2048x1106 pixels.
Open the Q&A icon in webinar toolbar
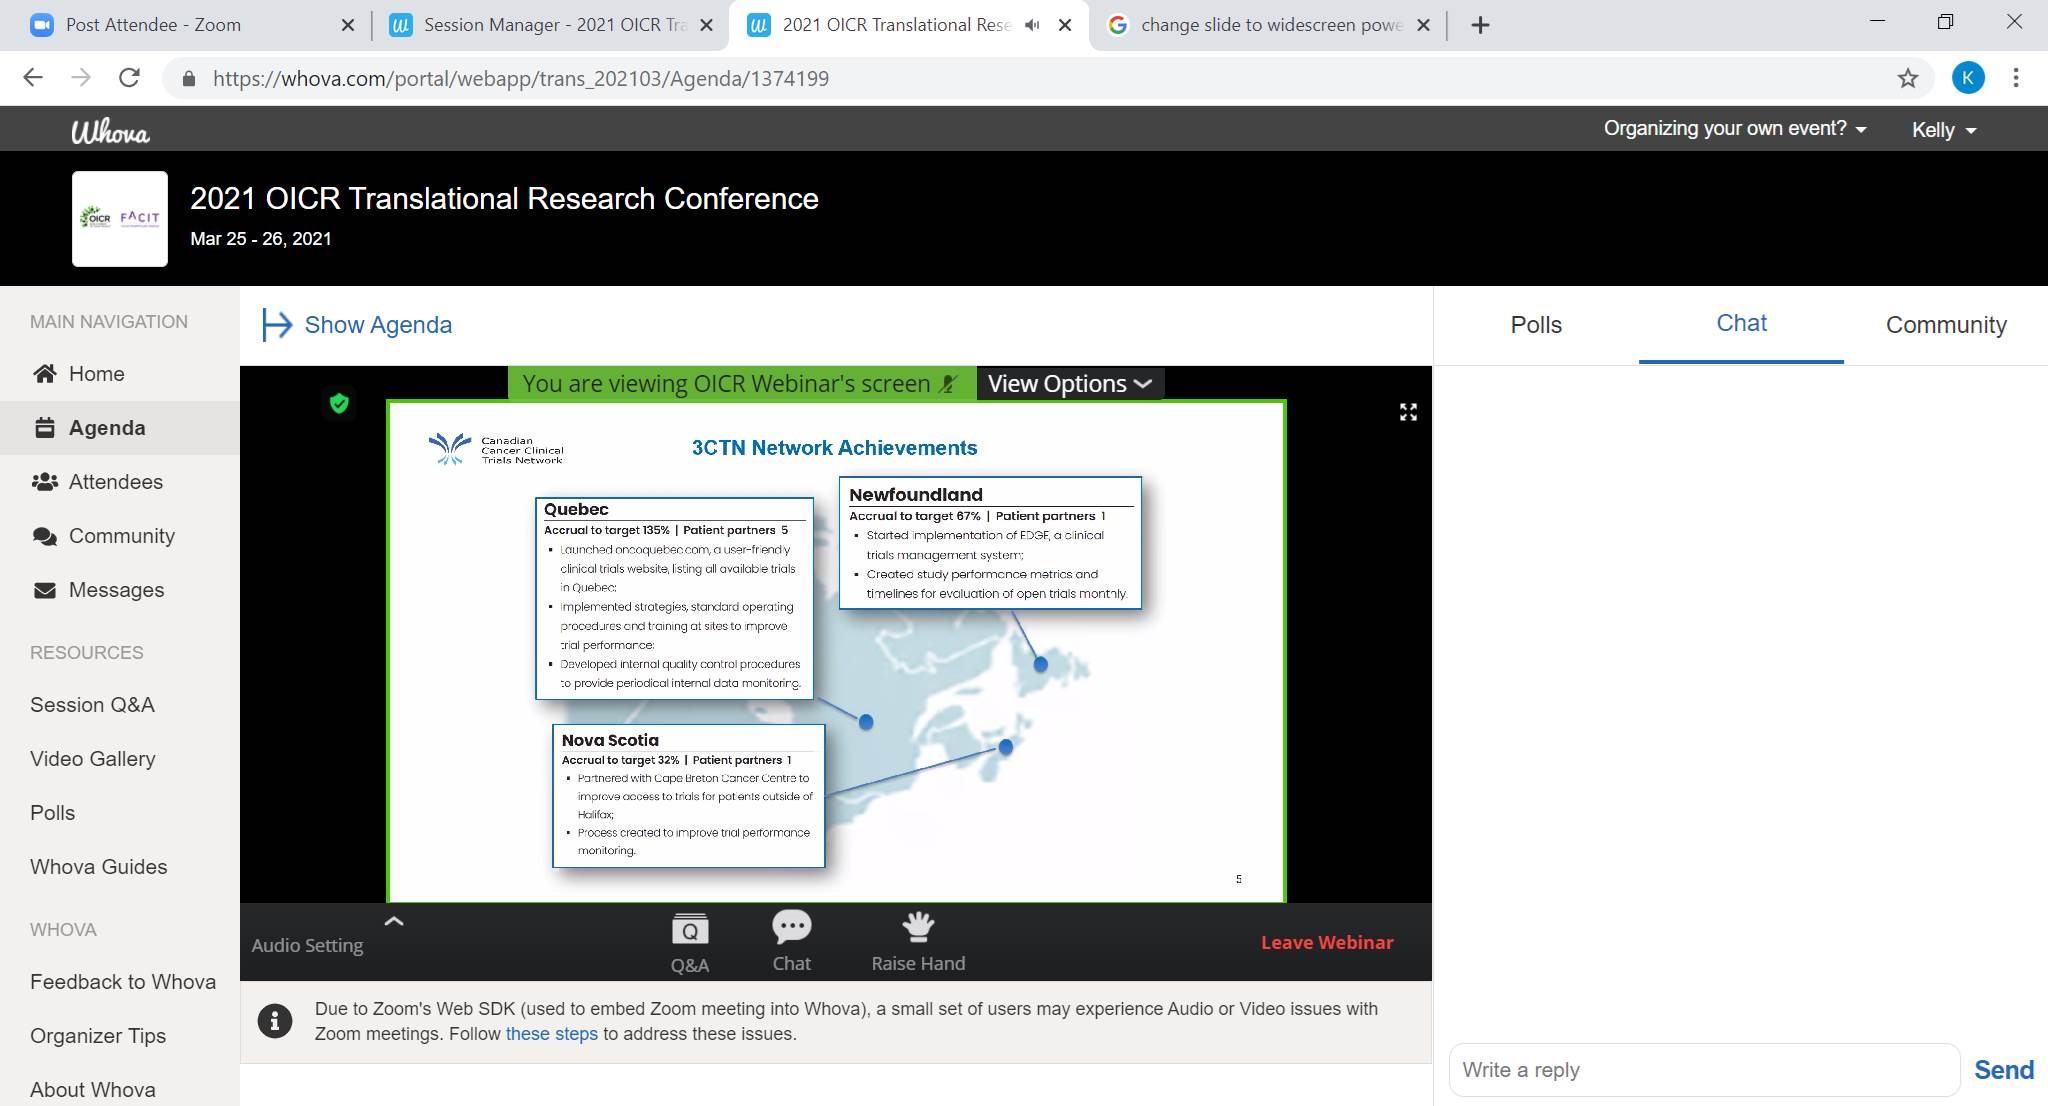[689, 931]
